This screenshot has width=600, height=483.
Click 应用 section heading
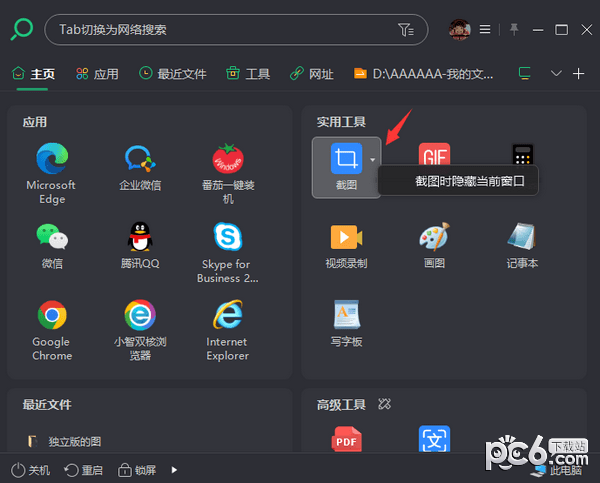tap(35, 122)
